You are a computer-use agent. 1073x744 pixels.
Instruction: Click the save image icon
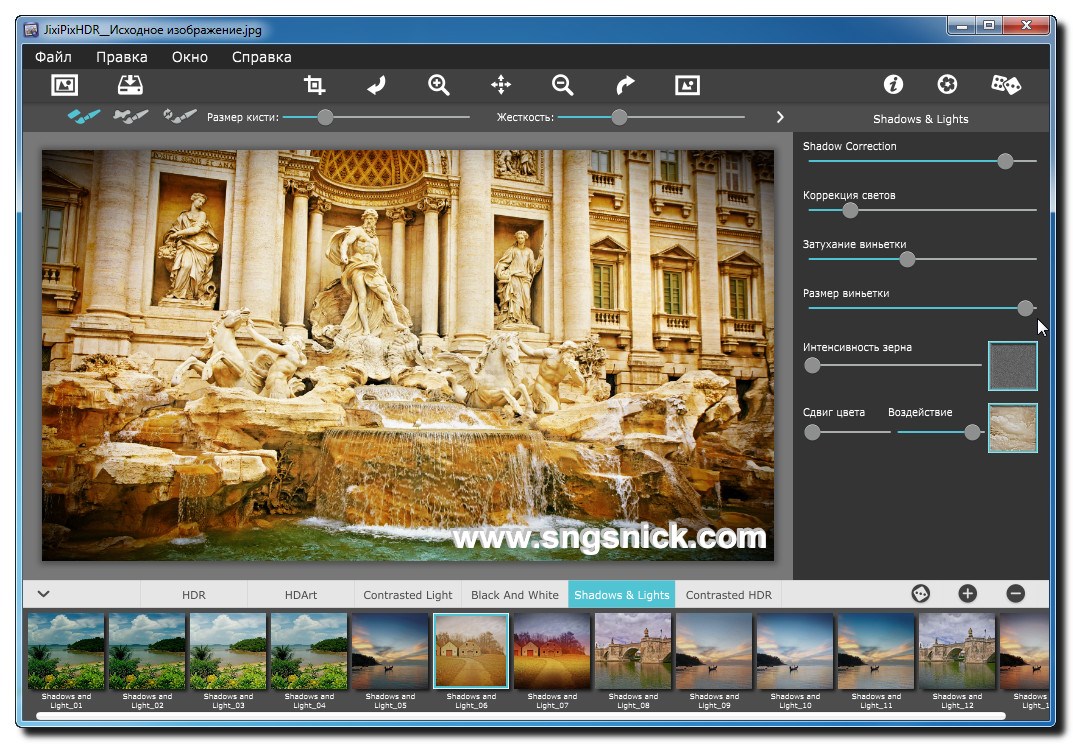pyautogui.click(x=130, y=85)
